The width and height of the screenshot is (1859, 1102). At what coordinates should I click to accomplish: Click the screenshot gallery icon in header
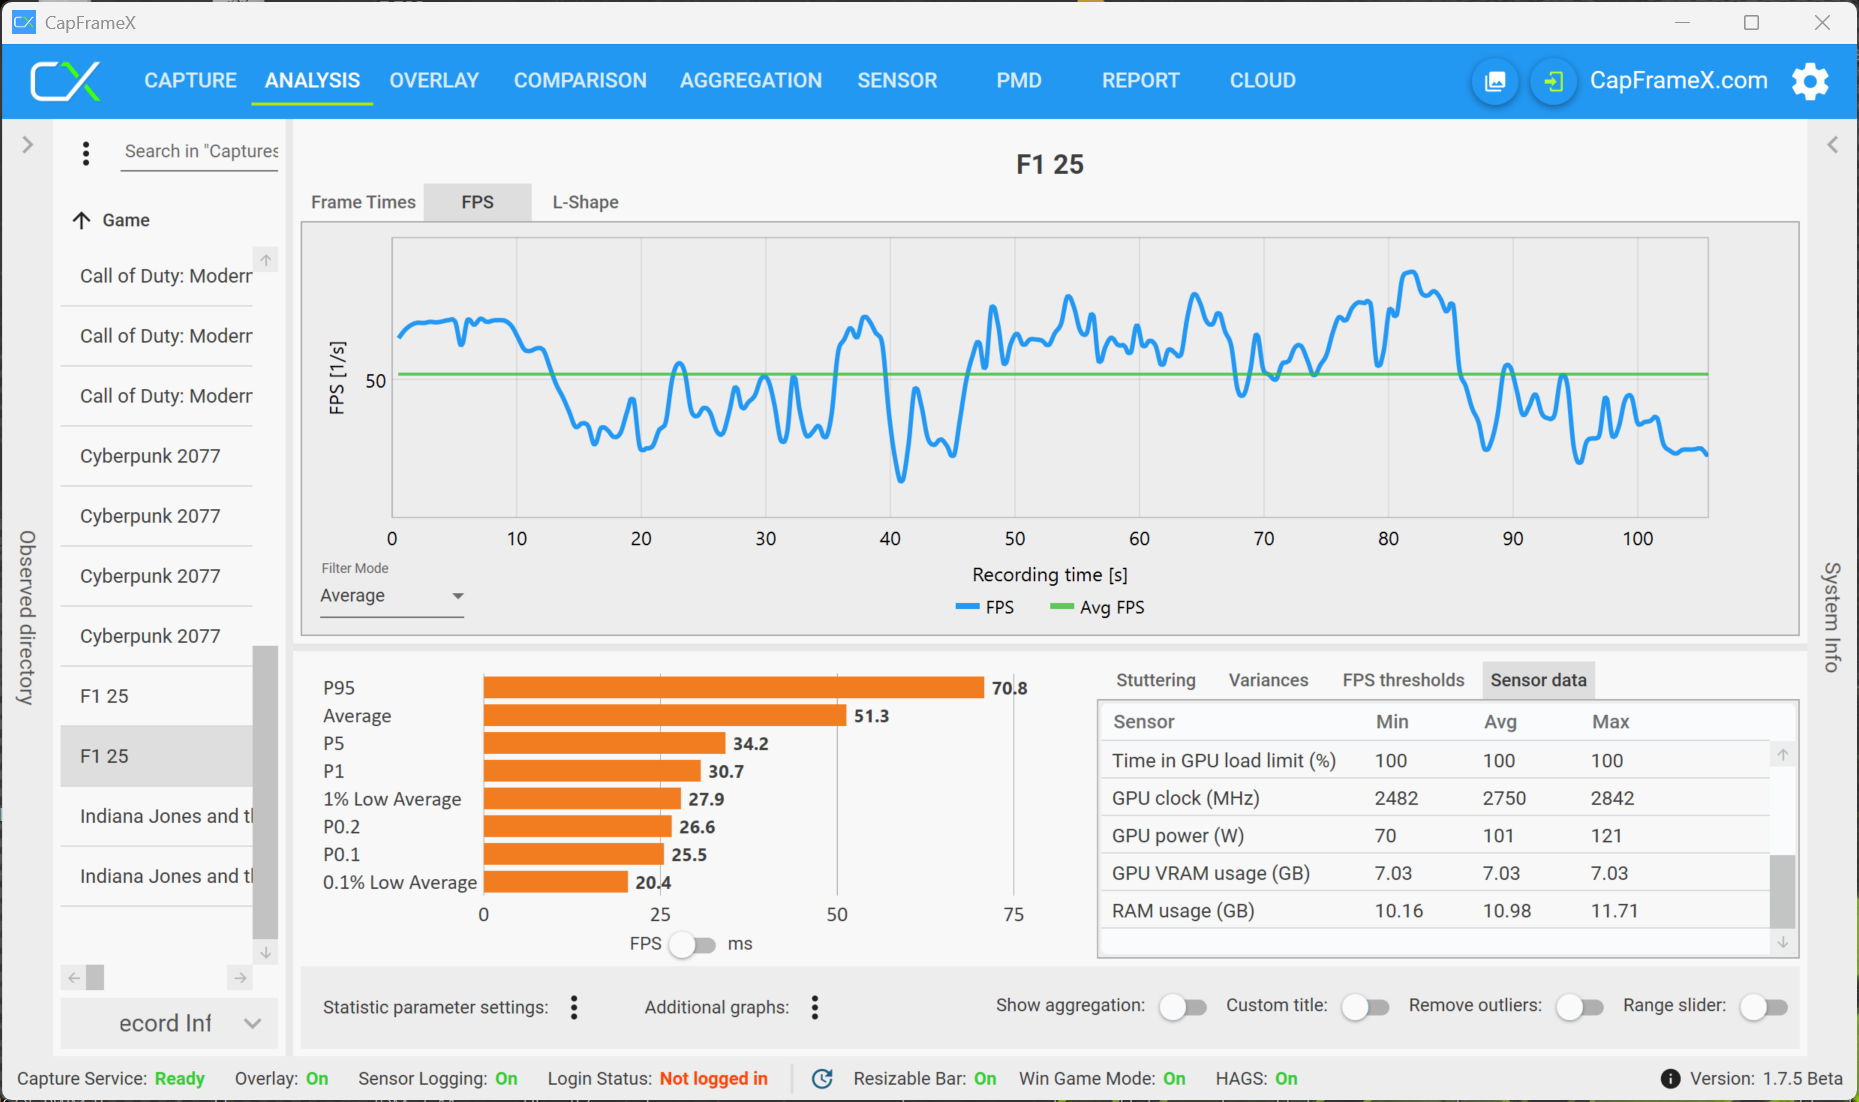[x=1495, y=81]
